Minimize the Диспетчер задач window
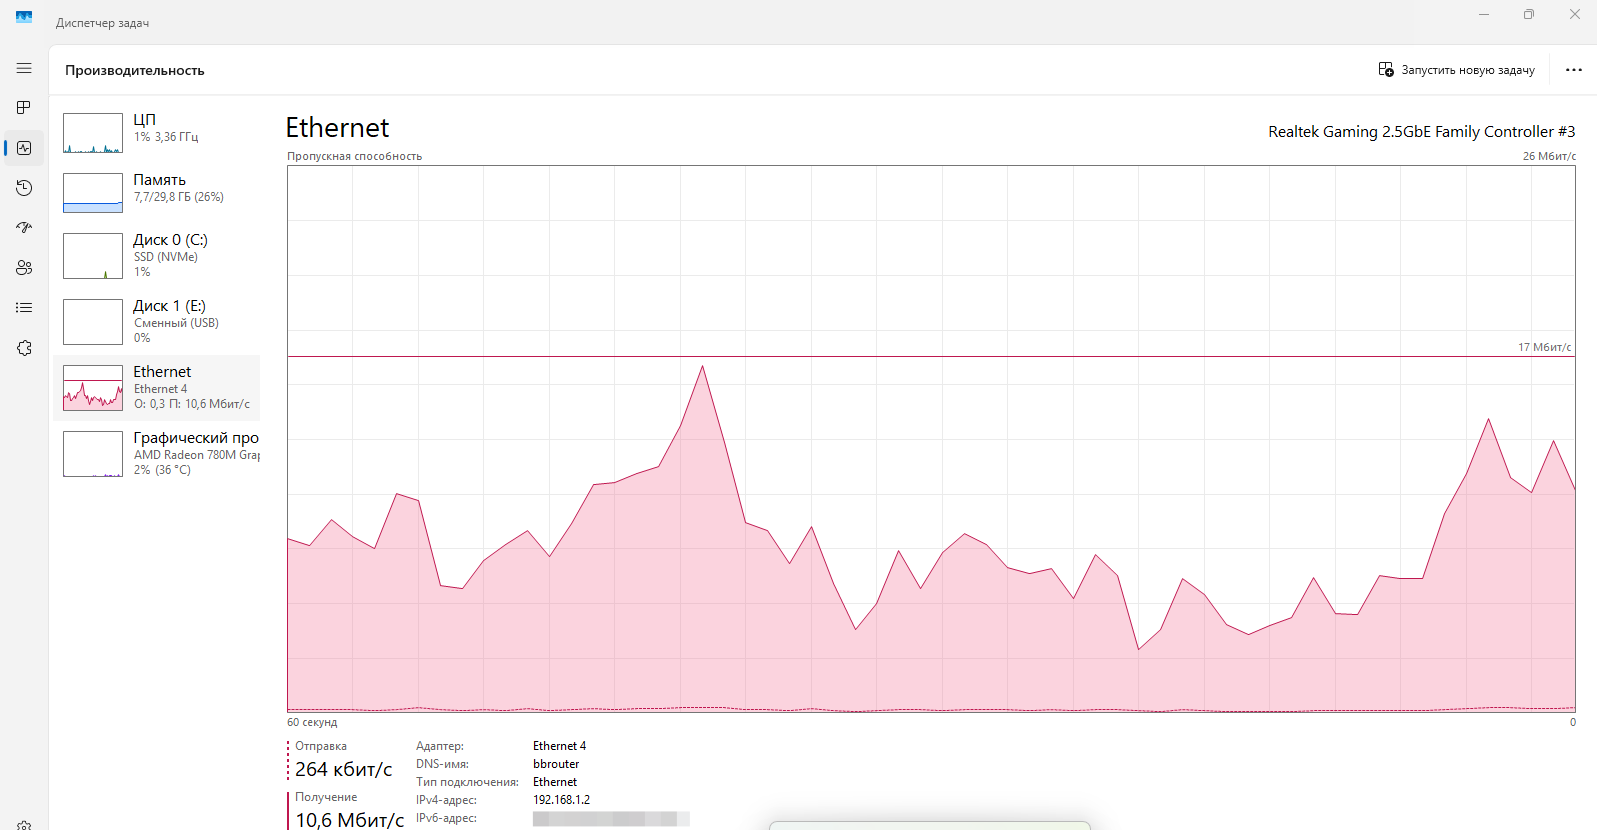The image size is (1597, 830). click(x=1483, y=15)
